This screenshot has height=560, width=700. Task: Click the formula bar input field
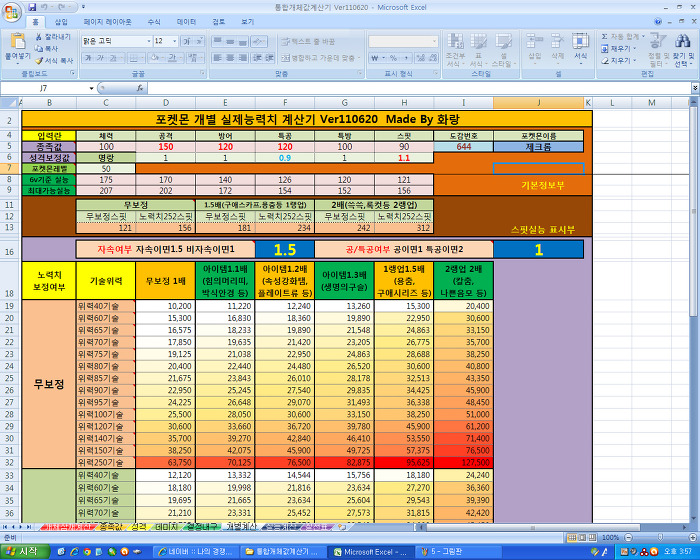click(400, 88)
